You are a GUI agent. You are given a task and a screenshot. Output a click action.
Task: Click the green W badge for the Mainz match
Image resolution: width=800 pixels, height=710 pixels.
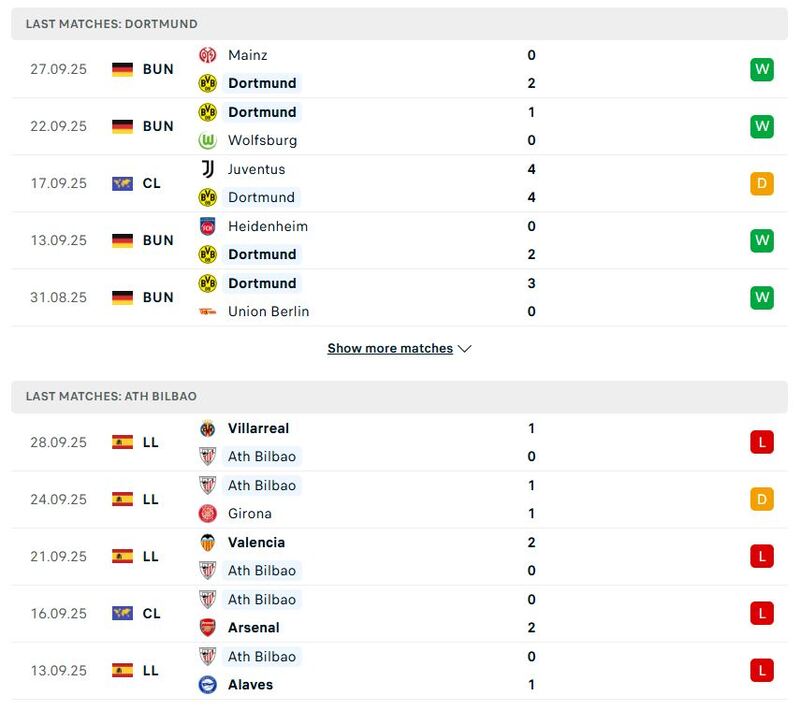pyautogui.click(x=762, y=69)
